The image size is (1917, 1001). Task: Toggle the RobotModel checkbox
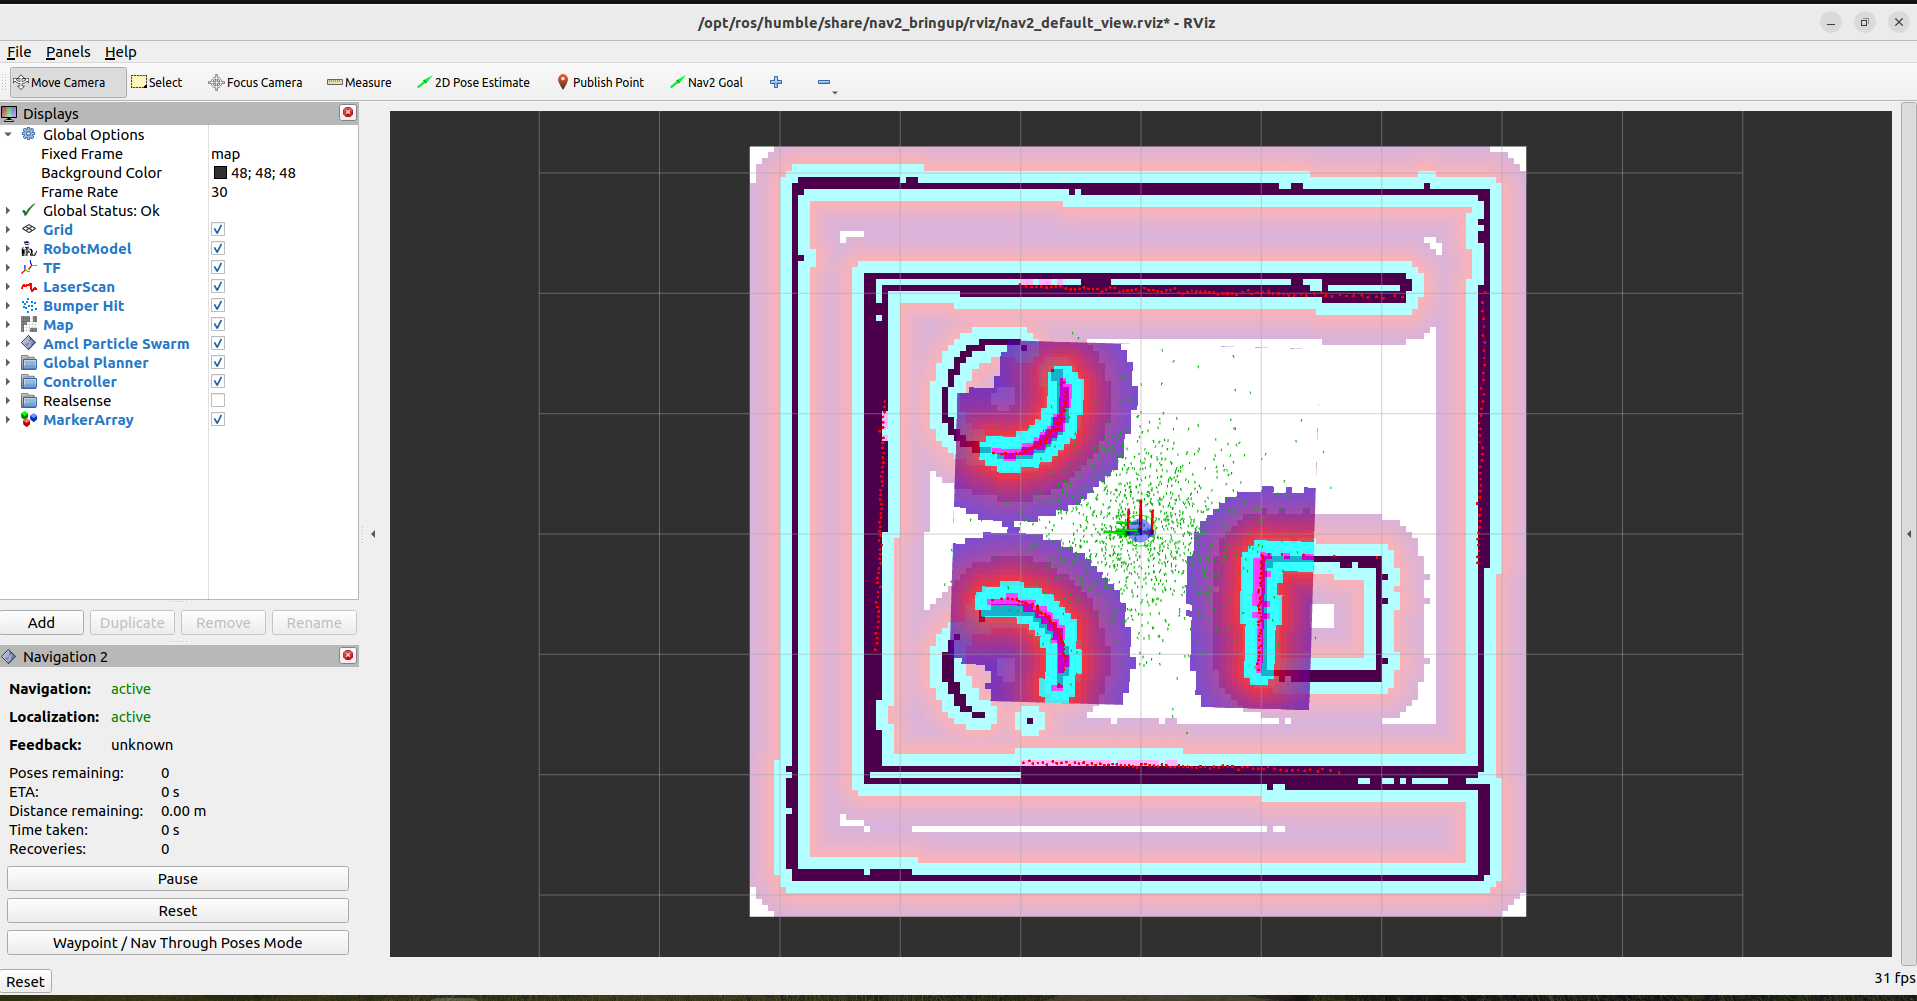point(218,248)
